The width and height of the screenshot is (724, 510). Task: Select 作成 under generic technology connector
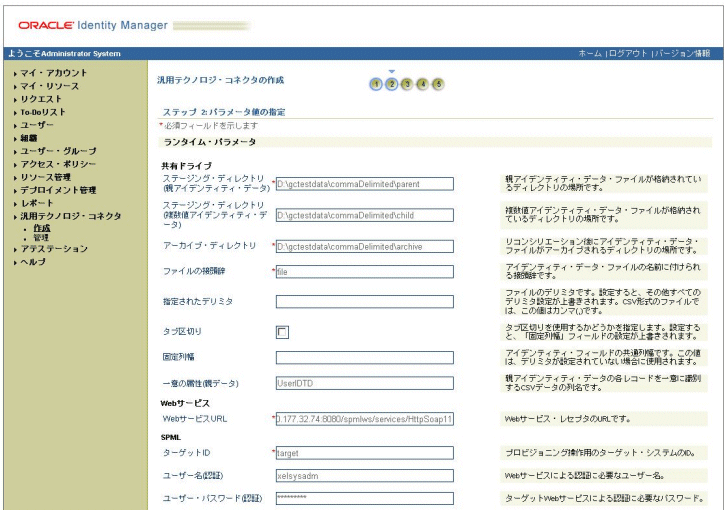pos(42,228)
